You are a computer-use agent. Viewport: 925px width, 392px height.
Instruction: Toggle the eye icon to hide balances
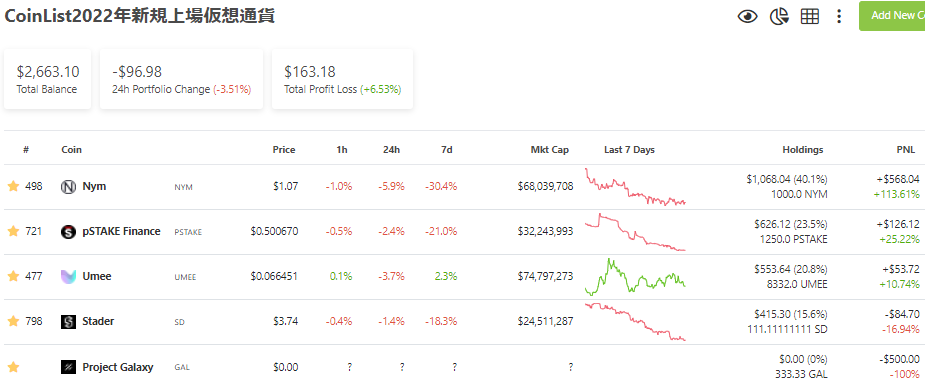[x=747, y=17]
